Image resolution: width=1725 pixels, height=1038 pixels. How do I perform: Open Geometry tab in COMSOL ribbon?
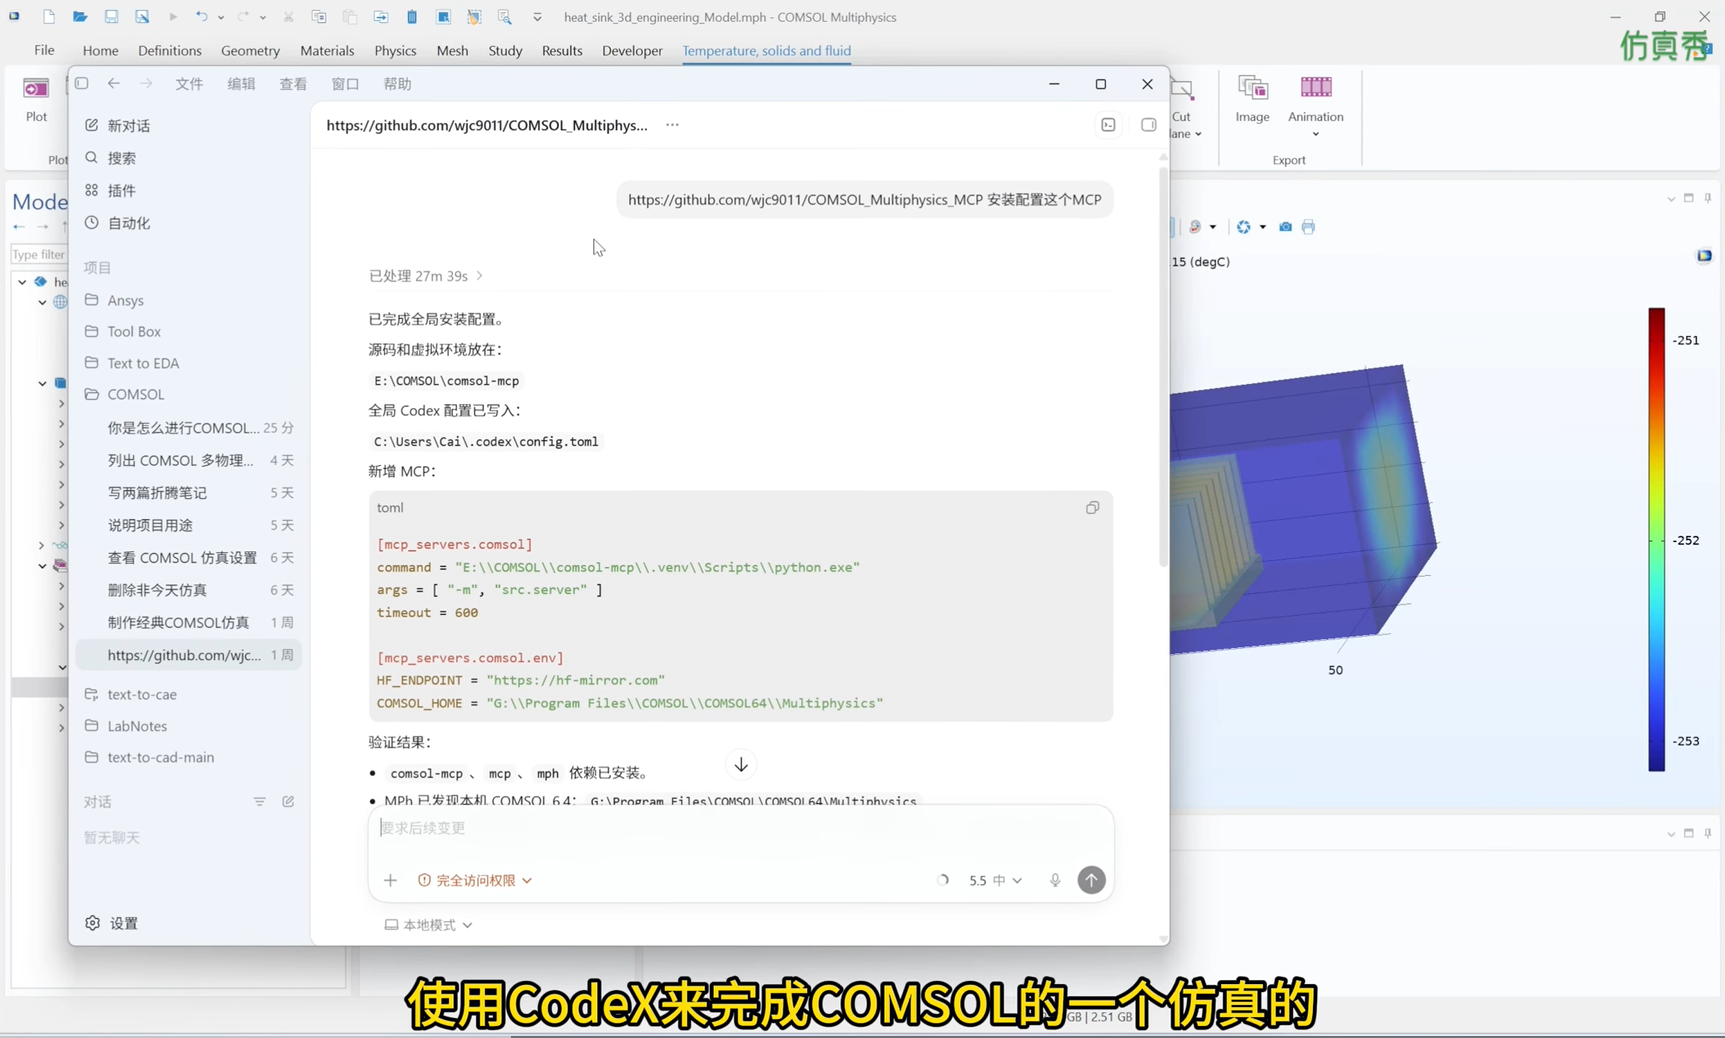(250, 51)
